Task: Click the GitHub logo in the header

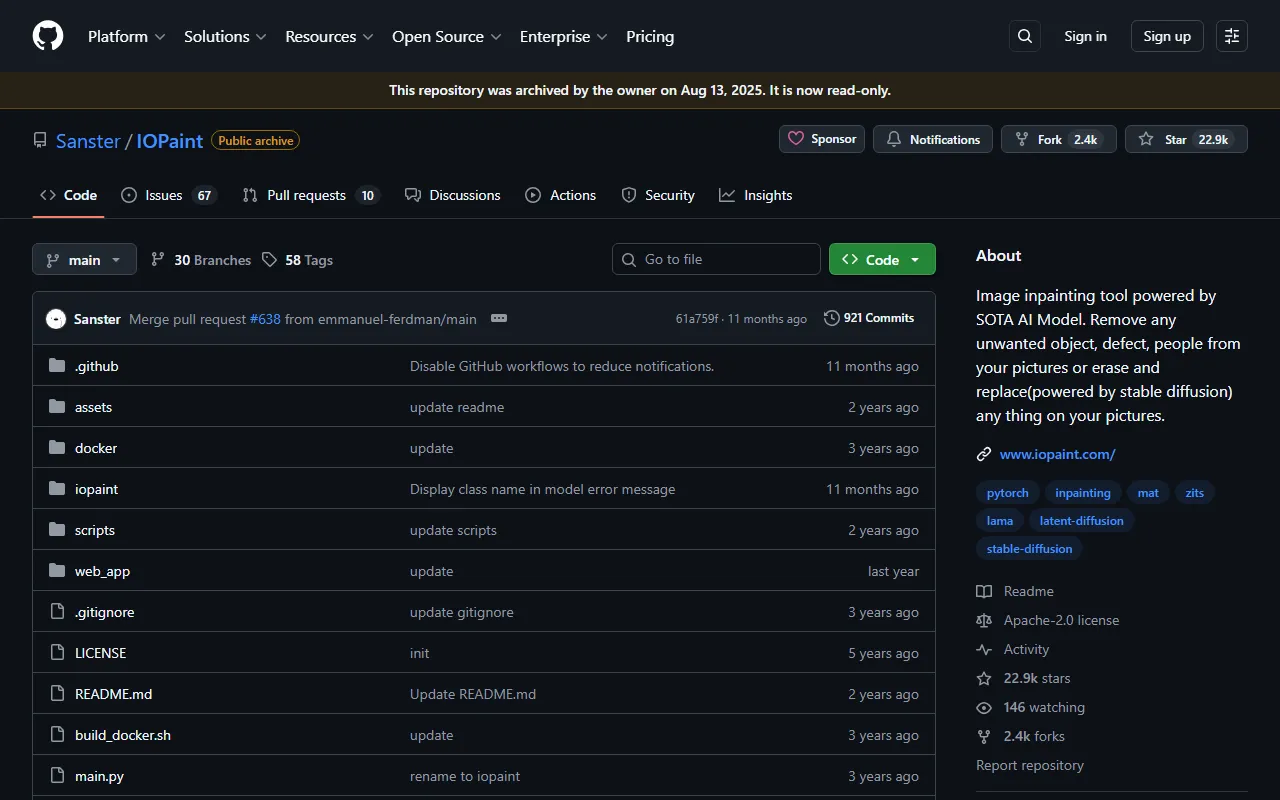Action: 48,36
